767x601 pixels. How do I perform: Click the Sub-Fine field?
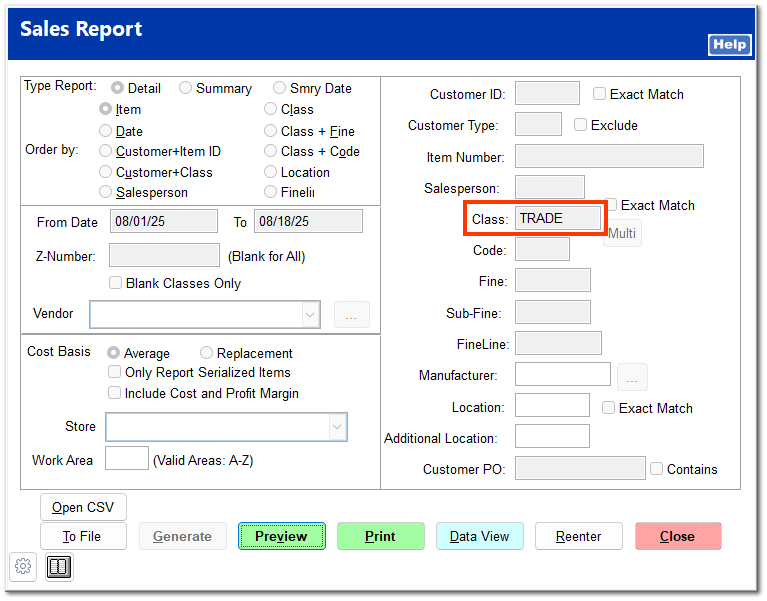pyautogui.click(x=553, y=312)
